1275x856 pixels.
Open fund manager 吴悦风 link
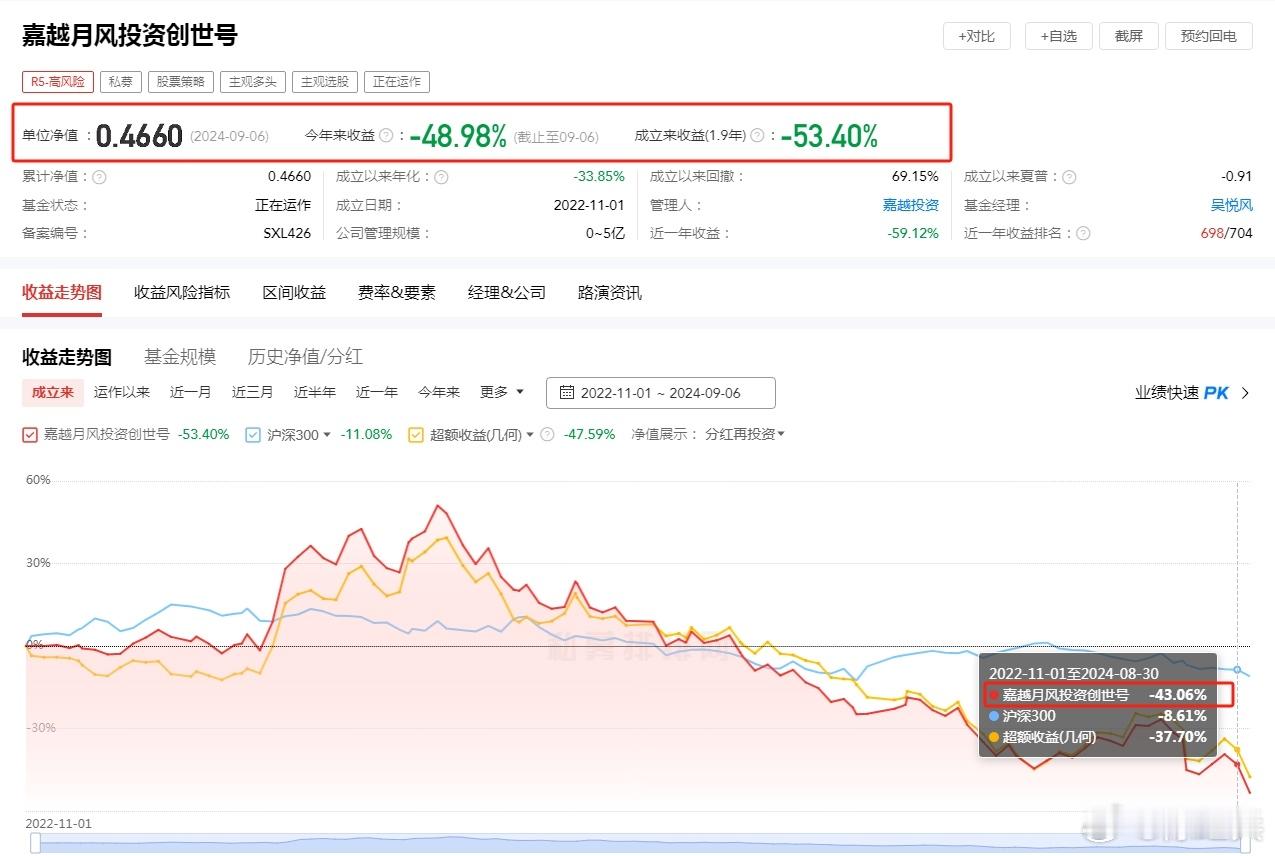(1231, 205)
